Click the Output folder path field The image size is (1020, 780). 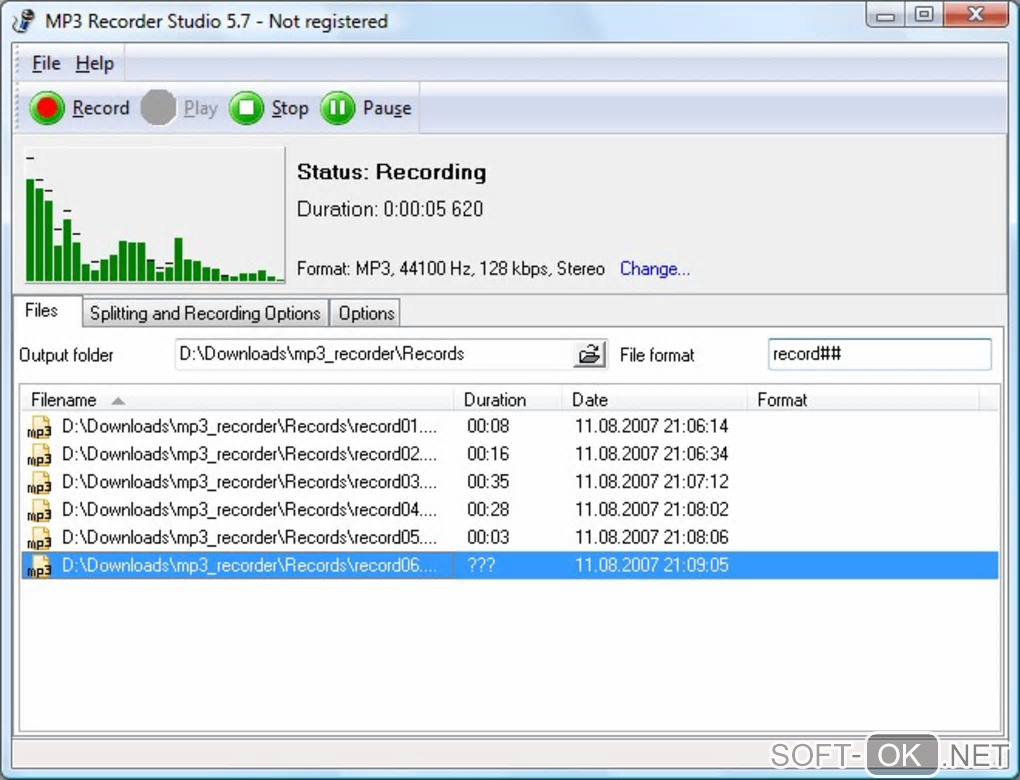374,355
